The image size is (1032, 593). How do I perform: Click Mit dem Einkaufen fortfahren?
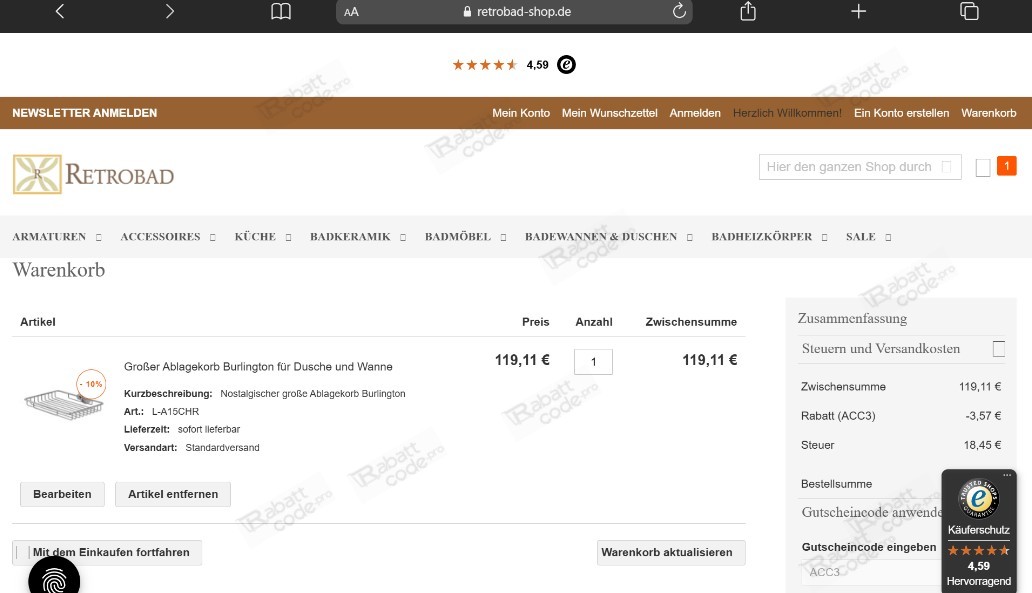(x=107, y=553)
